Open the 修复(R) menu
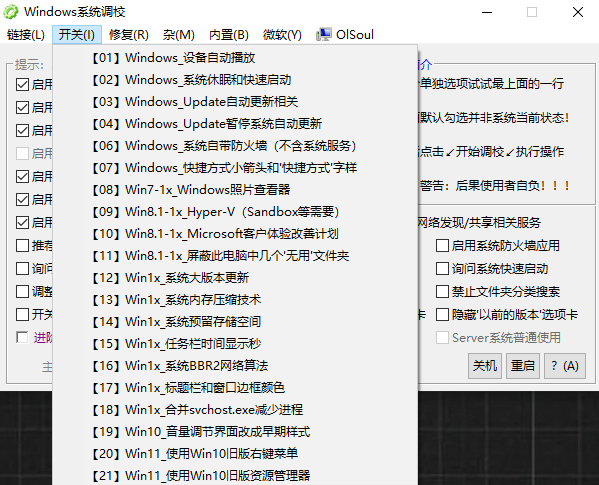 click(x=128, y=35)
